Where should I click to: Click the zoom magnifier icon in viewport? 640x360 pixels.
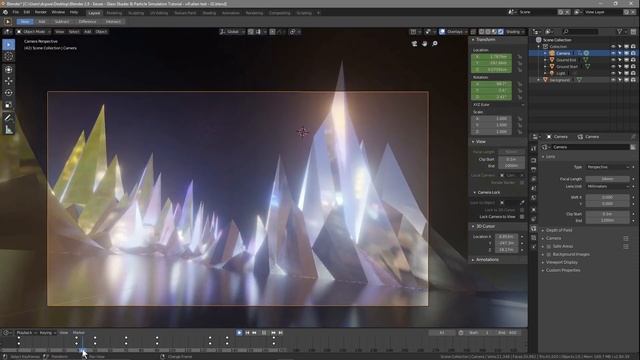(435, 44)
